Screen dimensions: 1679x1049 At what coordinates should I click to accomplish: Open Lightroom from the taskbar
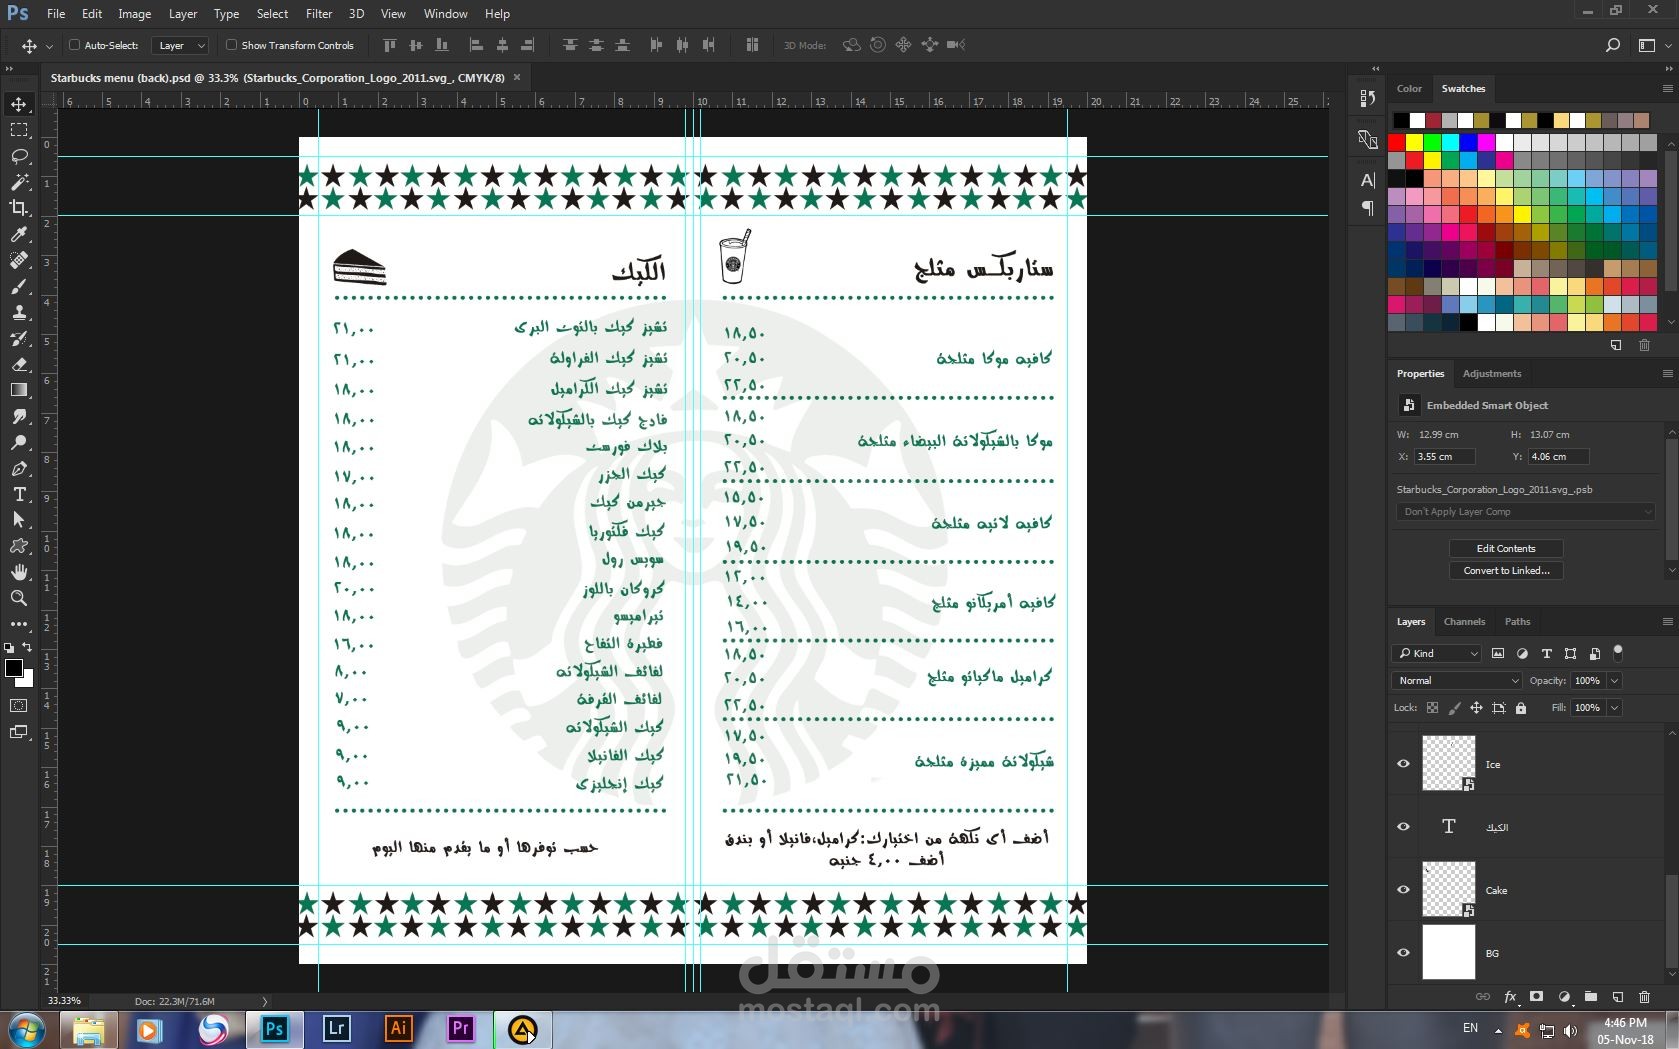tap(337, 1029)
